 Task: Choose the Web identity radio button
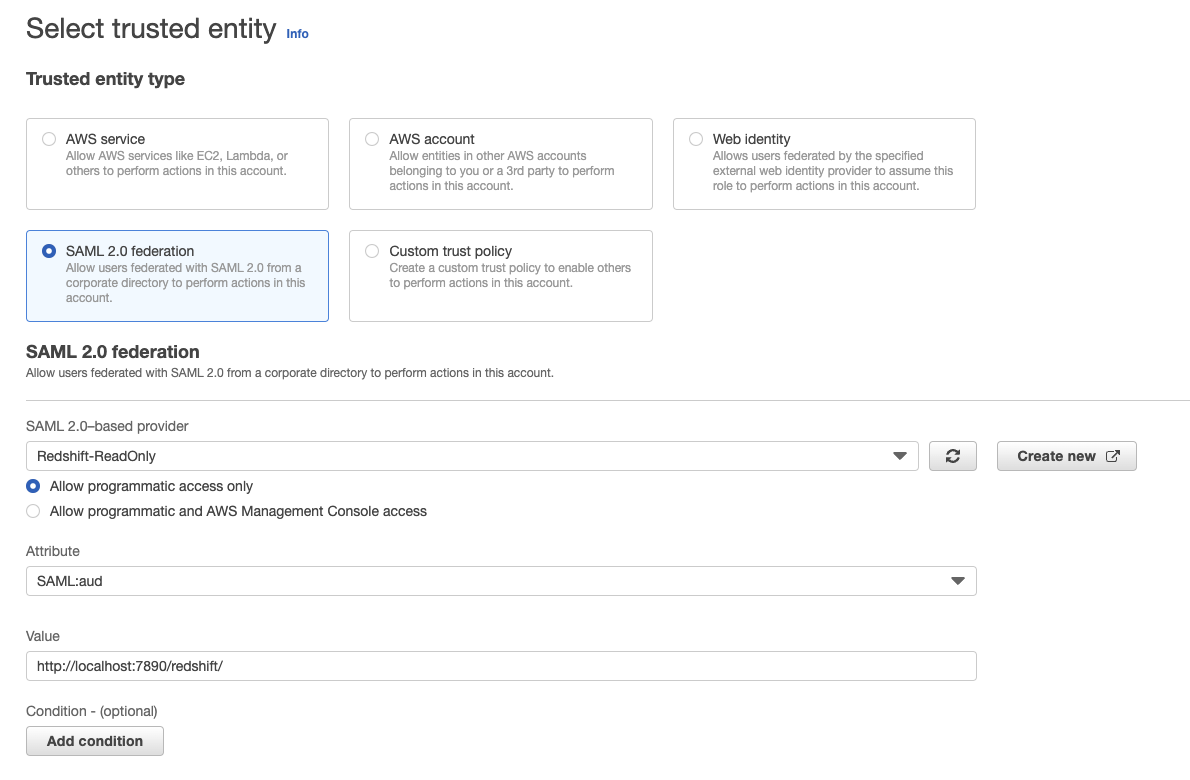click(696, 139)
